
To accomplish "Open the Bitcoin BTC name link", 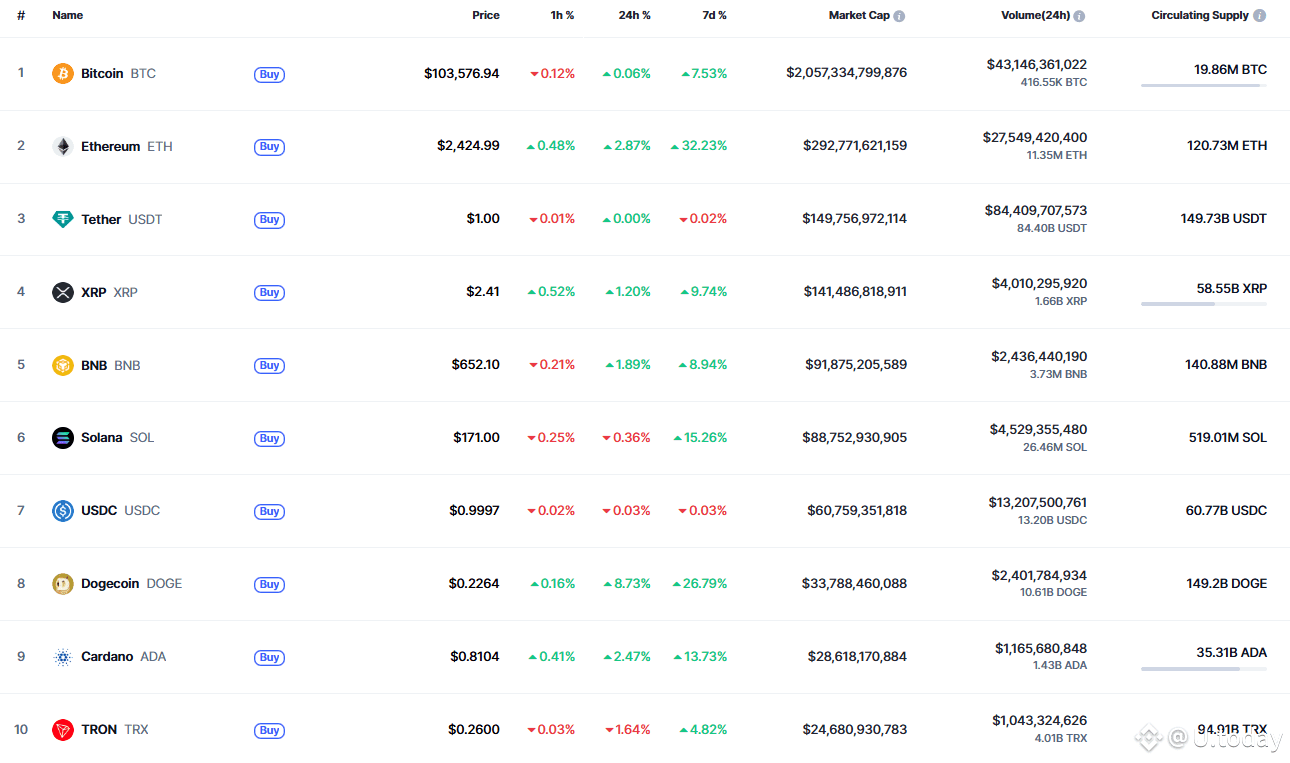I will tap(118, 74).
